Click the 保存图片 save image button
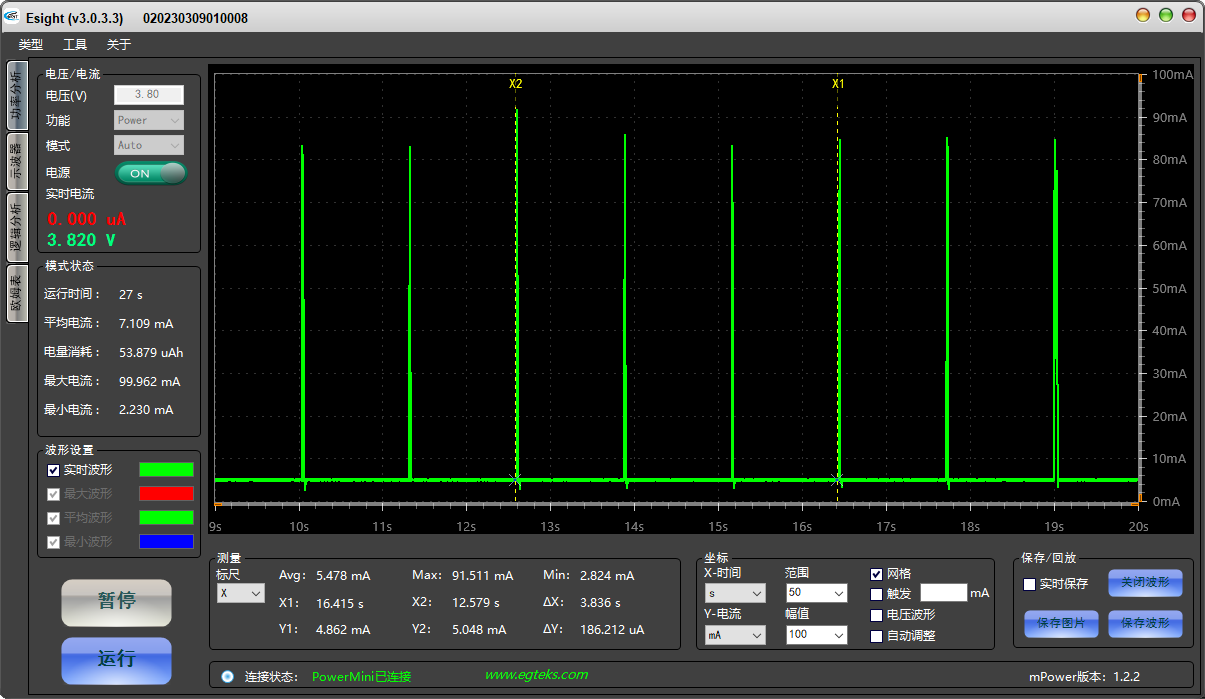 click(1061, 624)
